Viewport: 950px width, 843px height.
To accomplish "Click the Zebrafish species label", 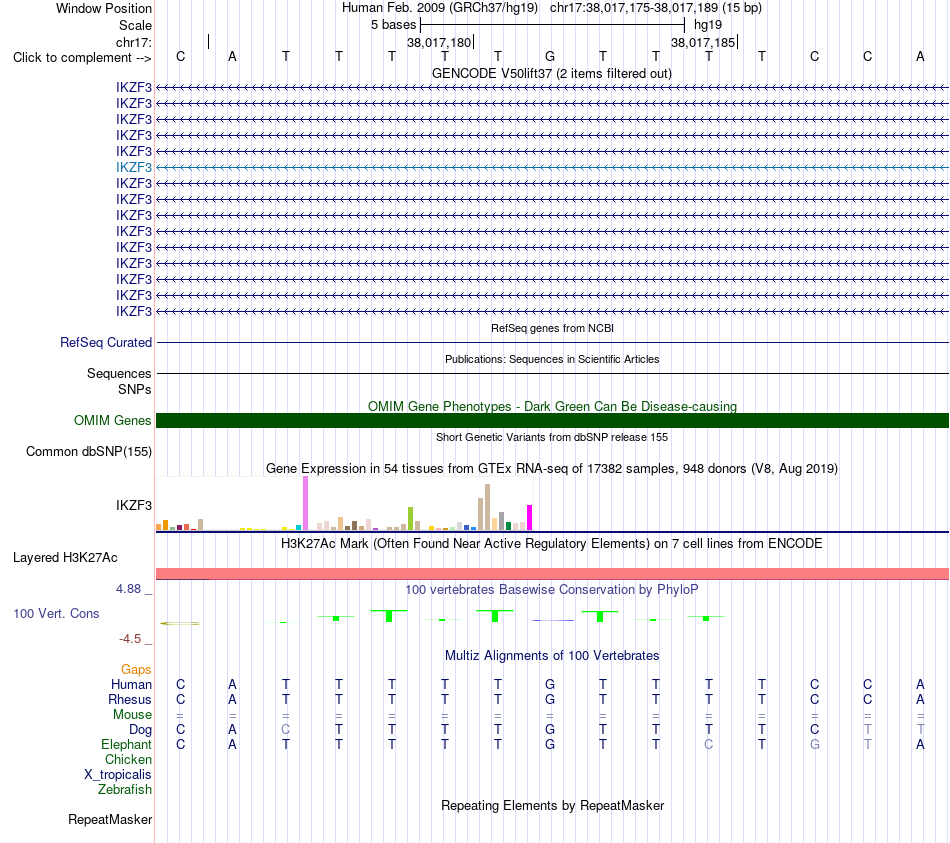I will pyautogui.click(x=125, y=790).
